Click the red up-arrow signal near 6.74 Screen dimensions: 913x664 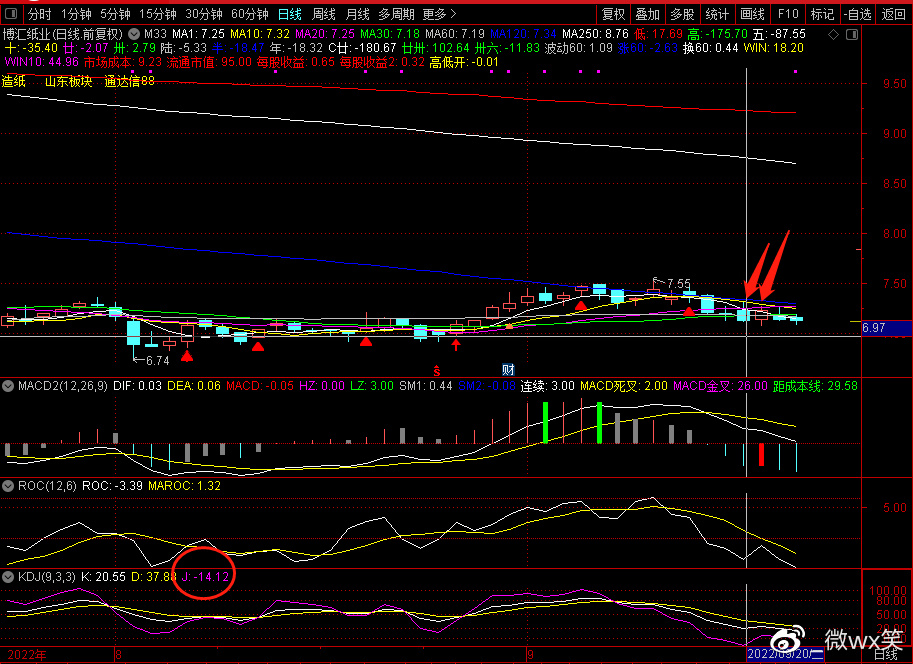click(187, 355)
